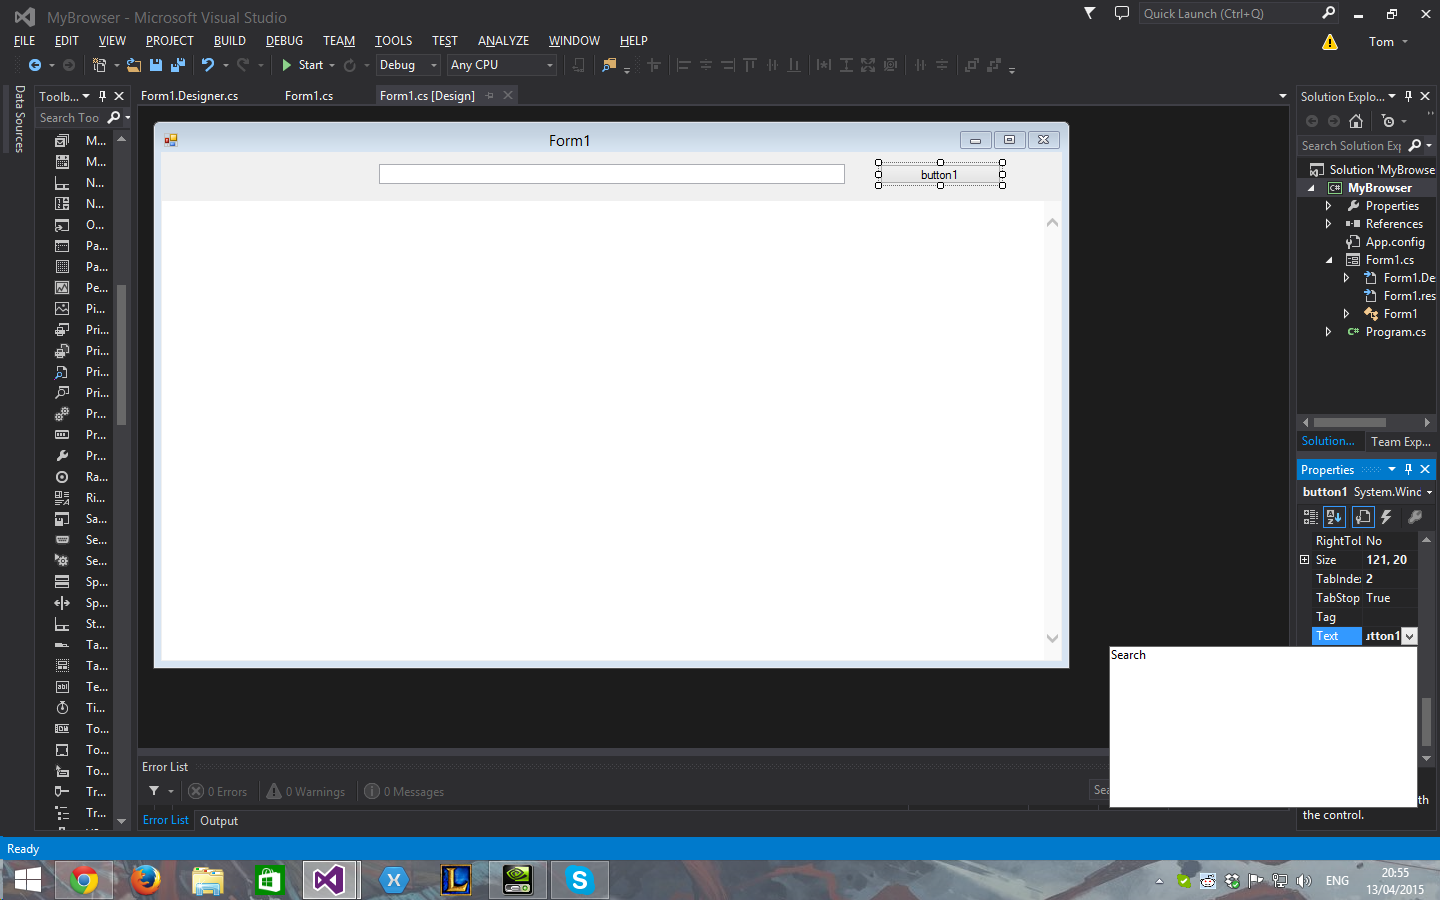Open the ANALYZE menu
1440x900 pixels.
tap(503, 41)
